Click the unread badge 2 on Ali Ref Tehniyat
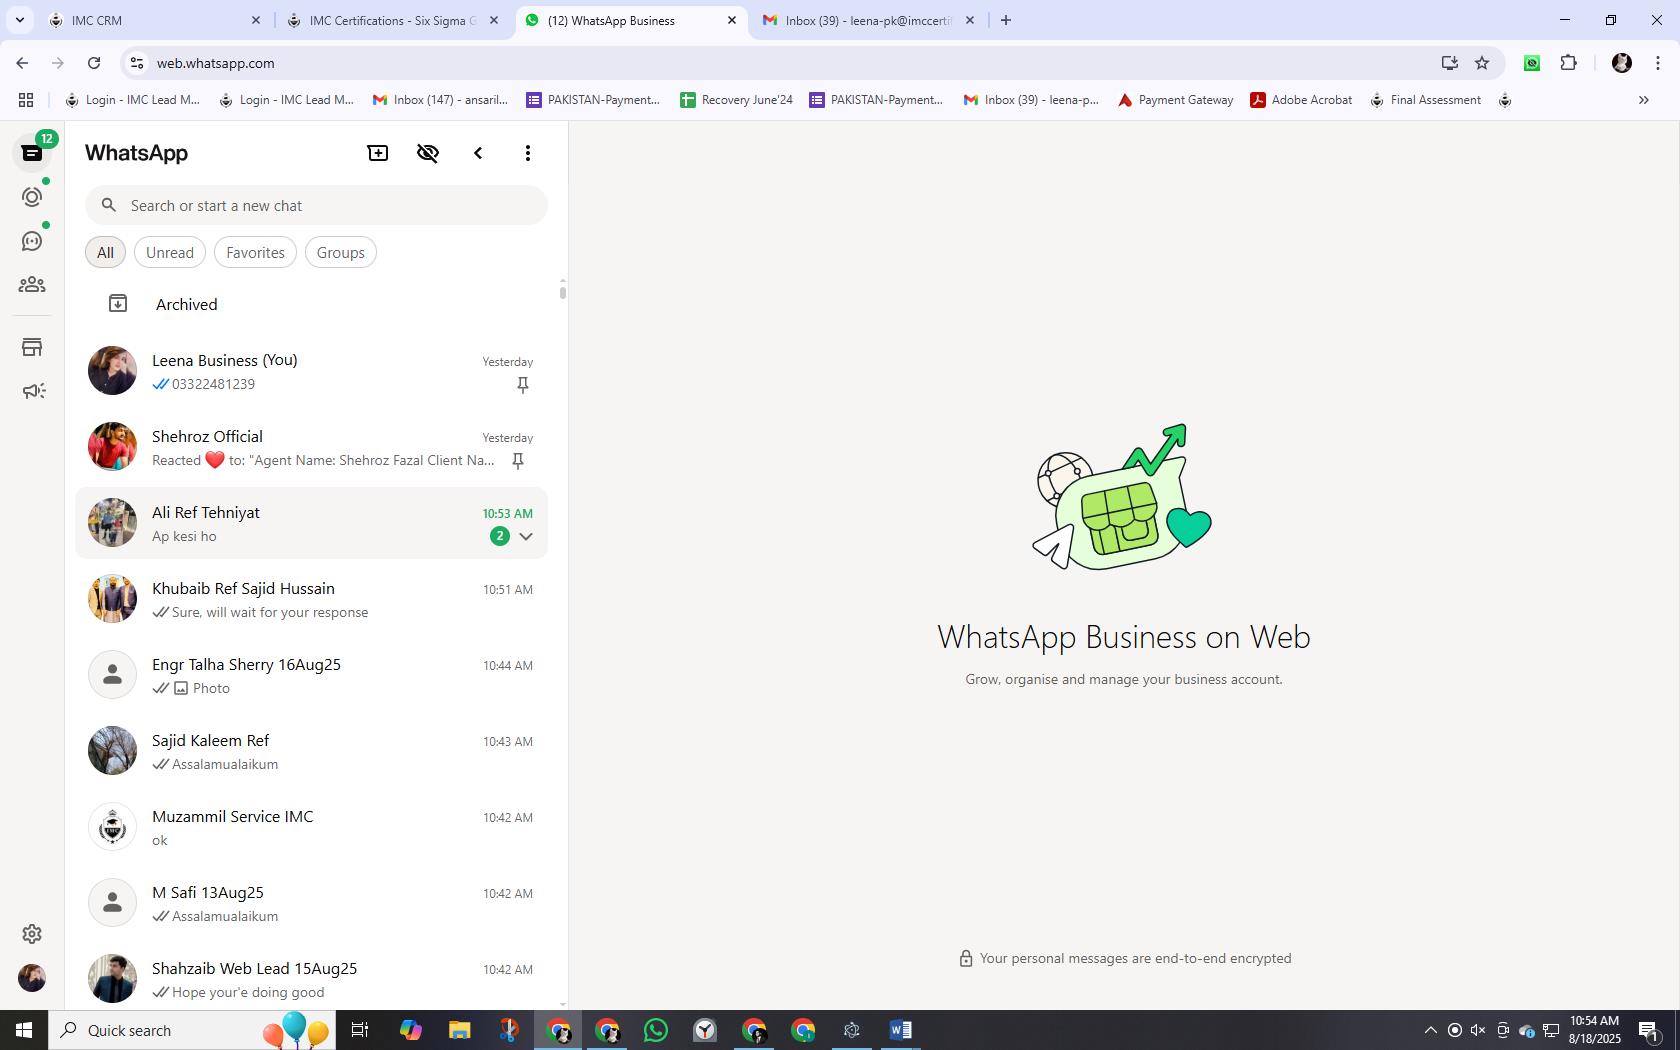Image resolution: width=1680 pixels, height=1050 pixels. (500, 536)
